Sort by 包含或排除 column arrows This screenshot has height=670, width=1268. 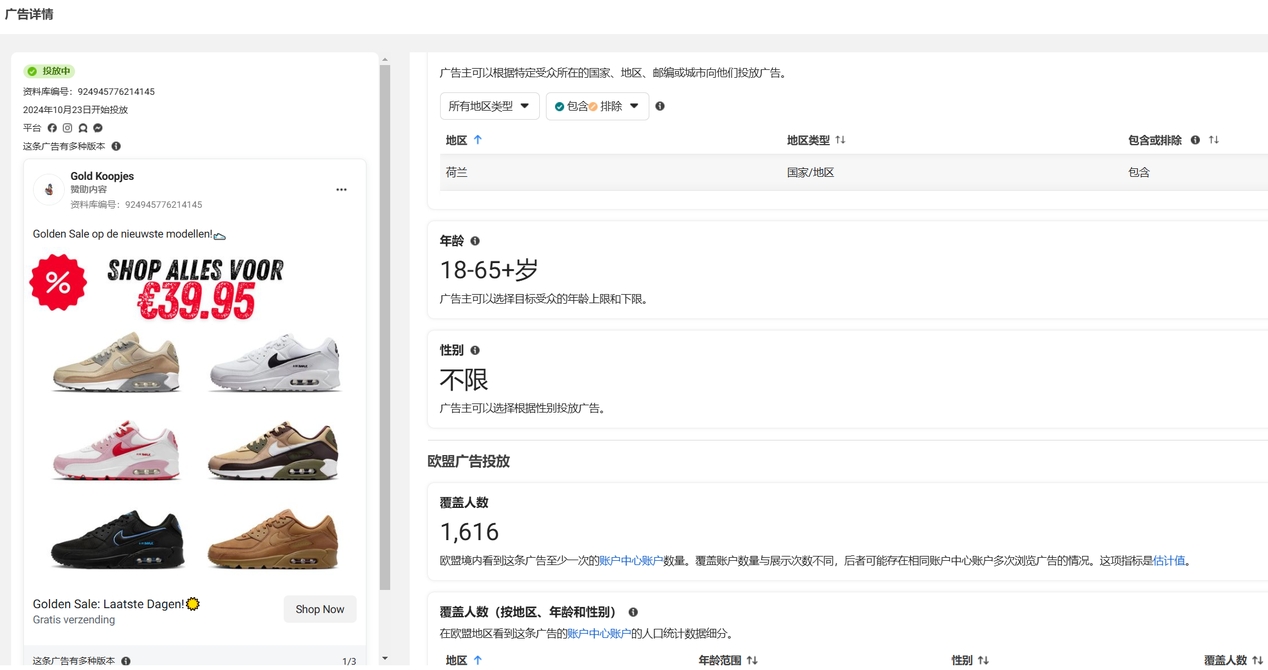point(1214,140)
